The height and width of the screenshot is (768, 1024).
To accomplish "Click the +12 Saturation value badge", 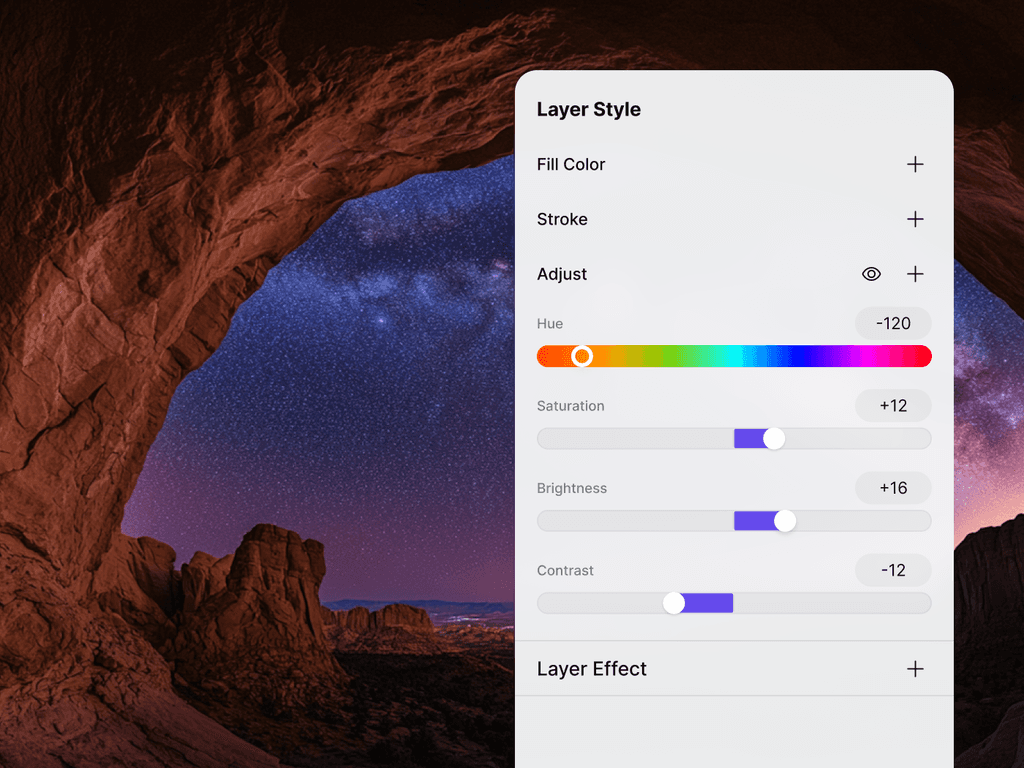I will pyautogui.click(x=892, y=406).
